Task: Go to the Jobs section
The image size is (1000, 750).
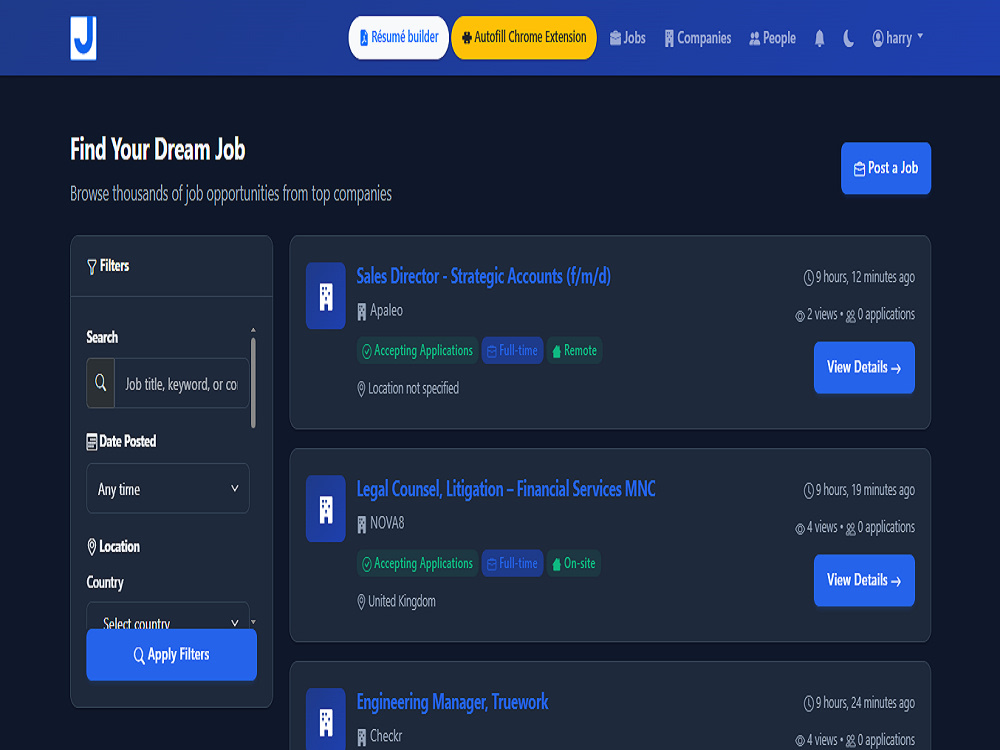Action: 628,38
